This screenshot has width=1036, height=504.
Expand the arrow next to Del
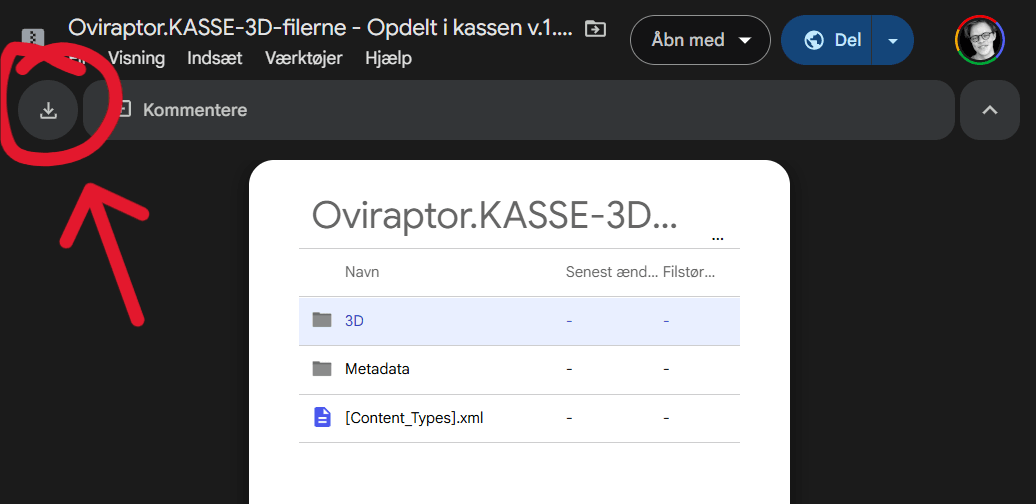[893, 40]
